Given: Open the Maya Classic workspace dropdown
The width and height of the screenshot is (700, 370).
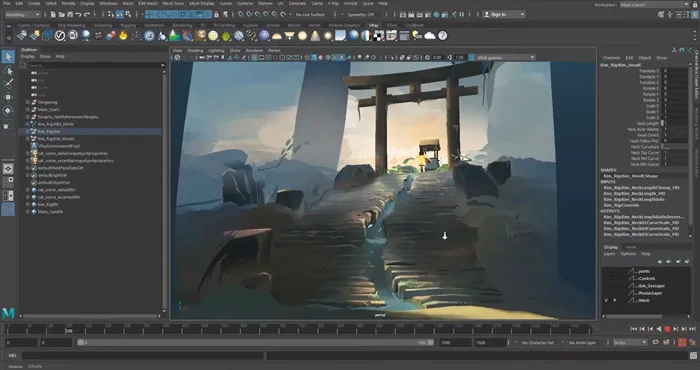Looking at the screenshot, I should pos(654,4).
